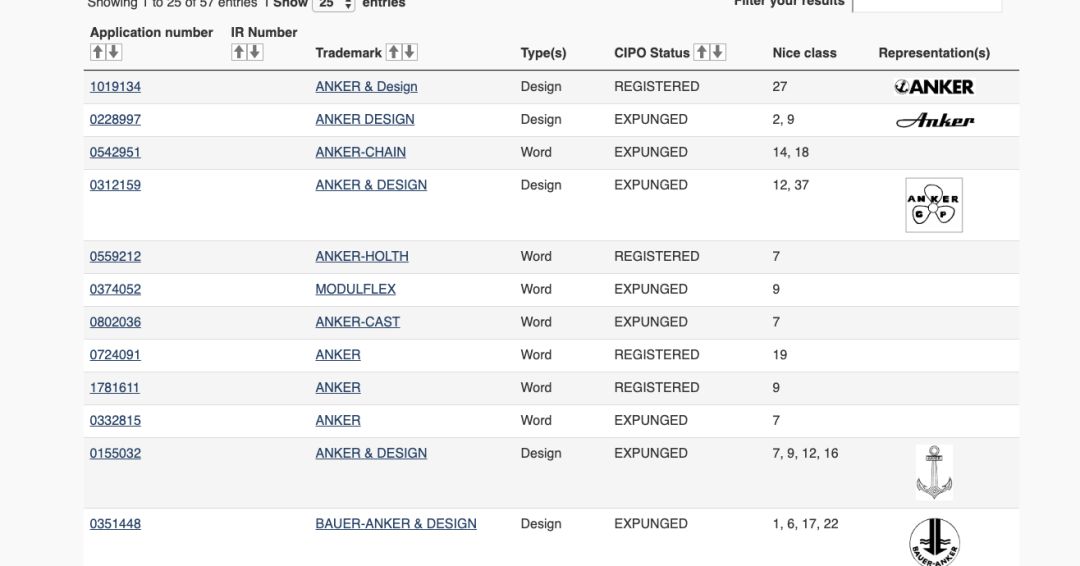View the anchor design image thumbnail
Screen dimensions: 1080x566
(x=933, y=472)
